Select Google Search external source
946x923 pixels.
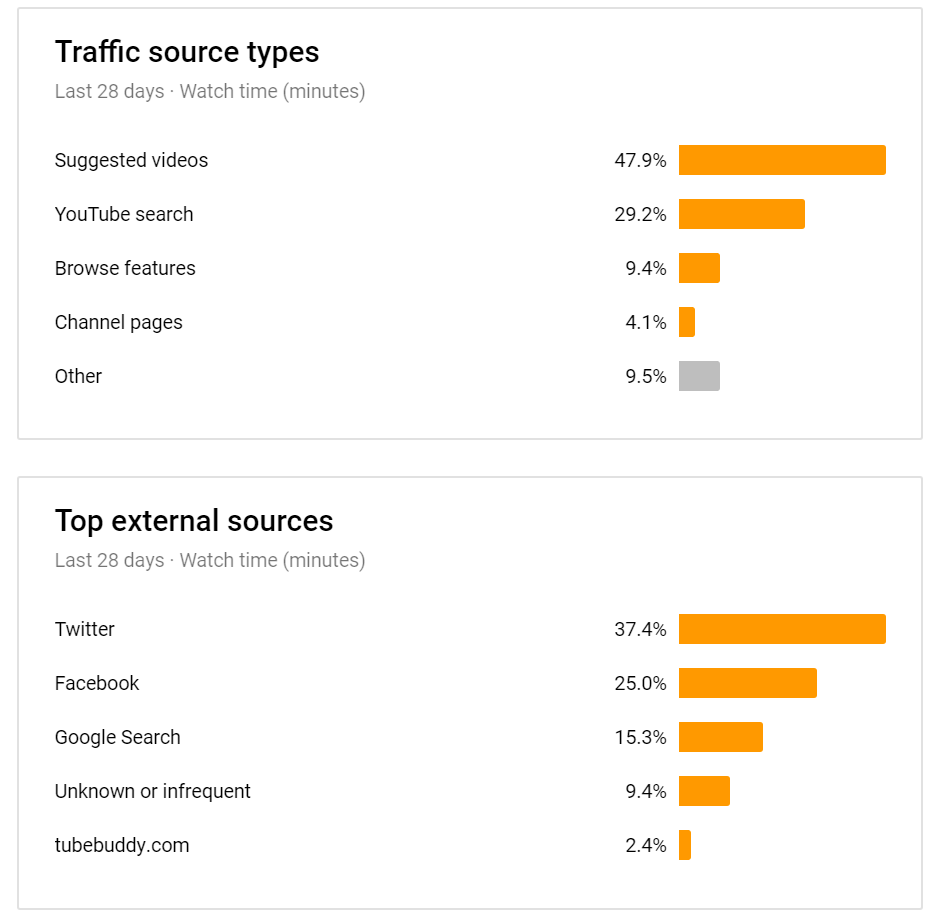[x=118, y=737]
